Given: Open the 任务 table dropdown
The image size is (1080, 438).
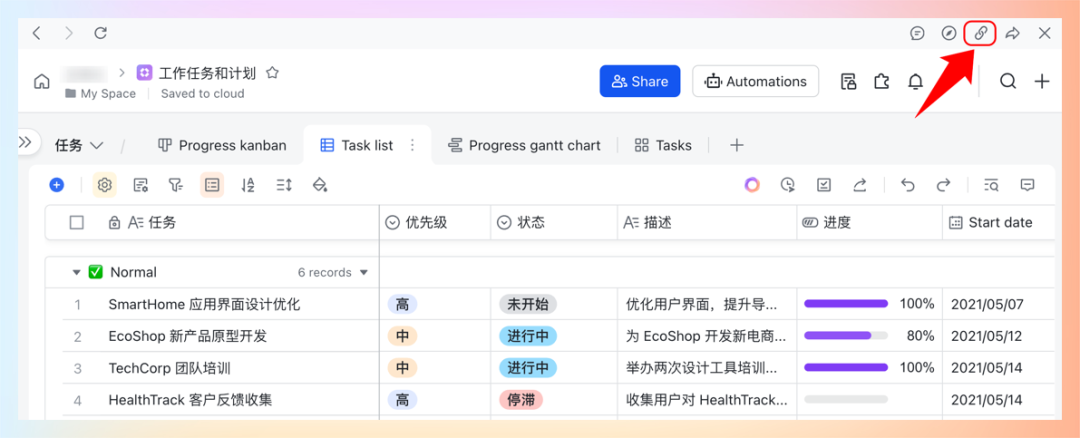Looking at the screenshot, I should pos(79,145).
